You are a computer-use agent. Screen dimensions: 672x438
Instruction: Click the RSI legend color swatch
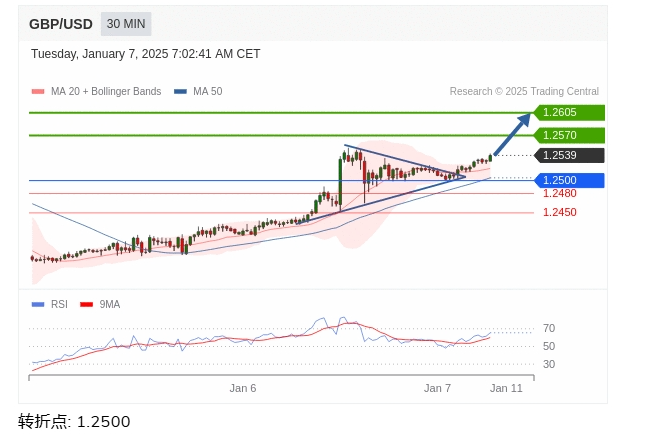pos(38,304)
